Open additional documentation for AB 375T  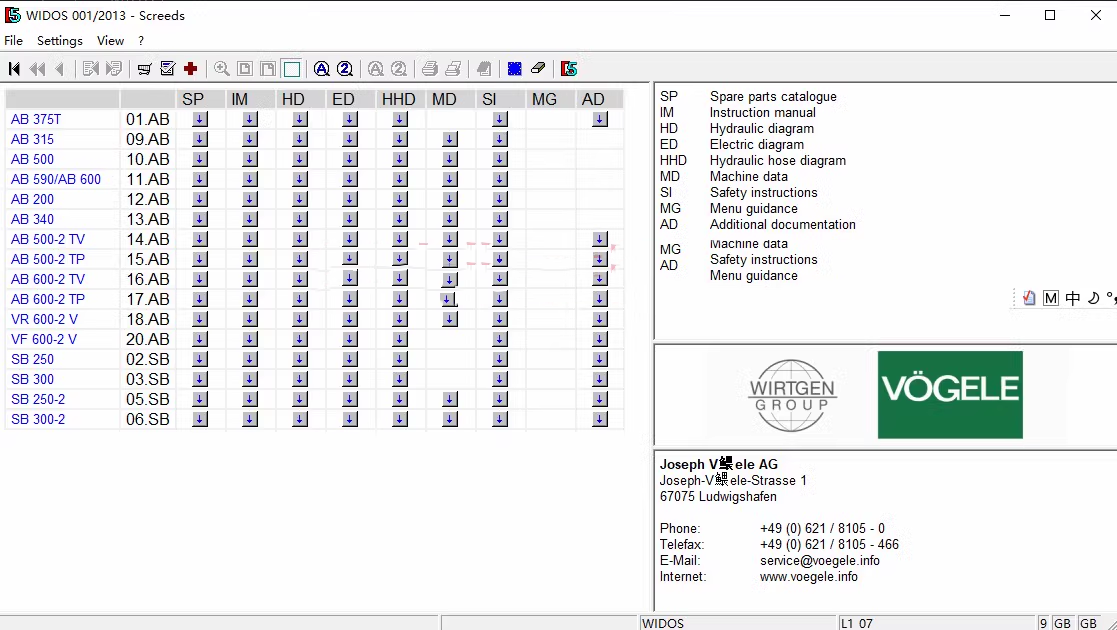tap(600, 120)
